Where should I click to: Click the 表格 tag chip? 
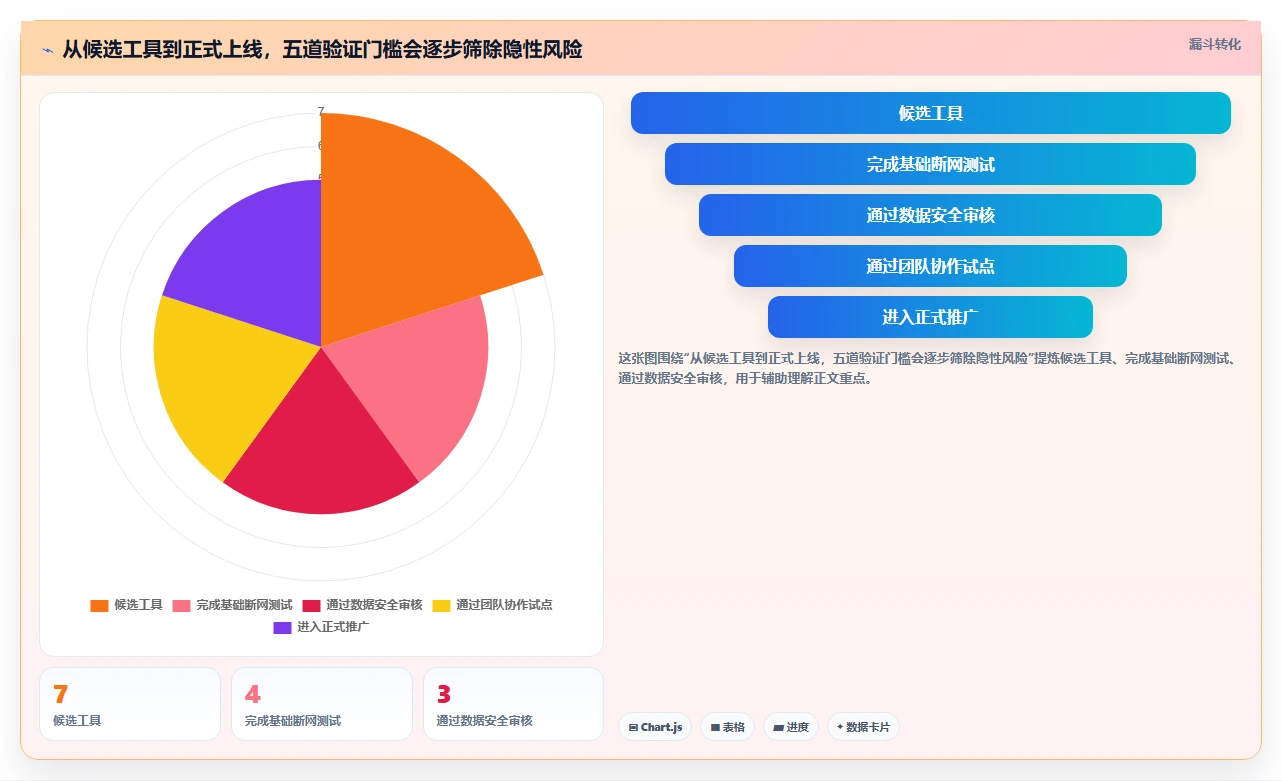click(x=727, y=727)
